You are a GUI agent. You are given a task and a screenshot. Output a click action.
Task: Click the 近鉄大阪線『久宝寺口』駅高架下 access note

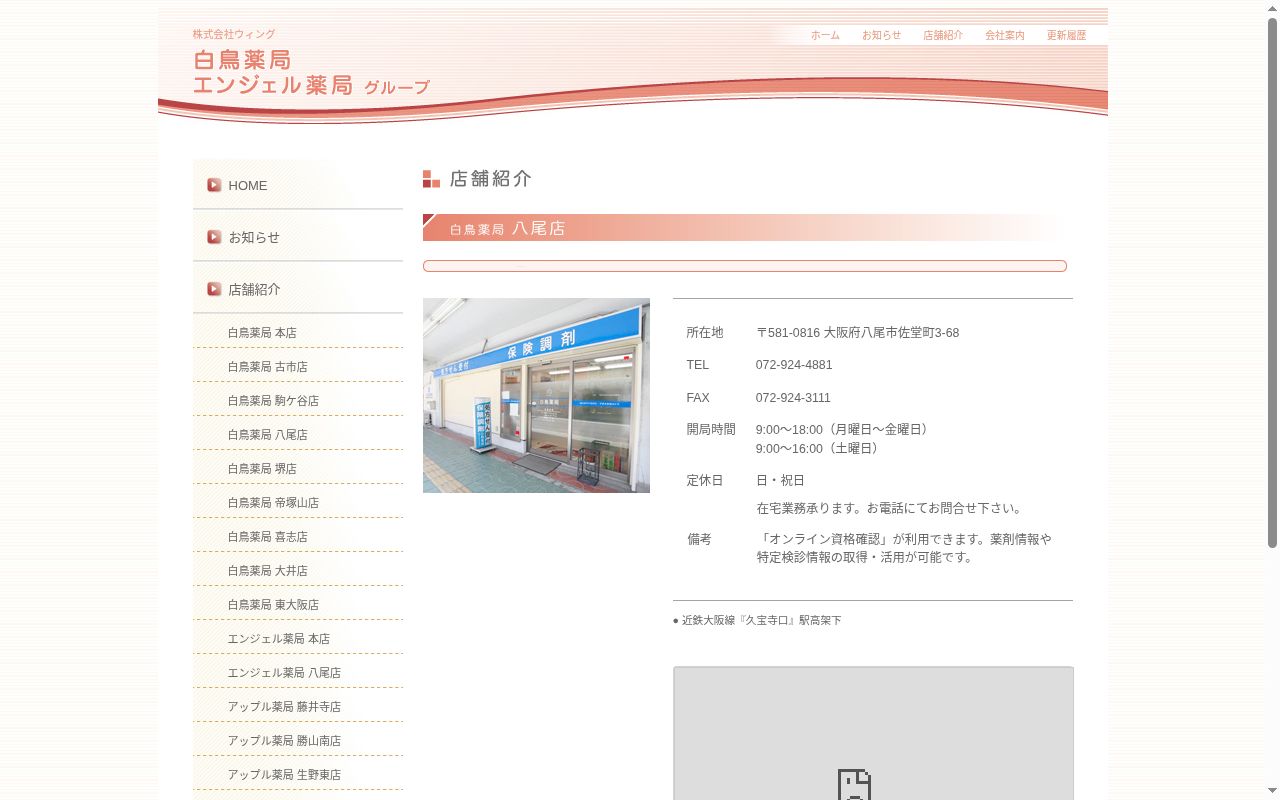click(x=757, y=621)
